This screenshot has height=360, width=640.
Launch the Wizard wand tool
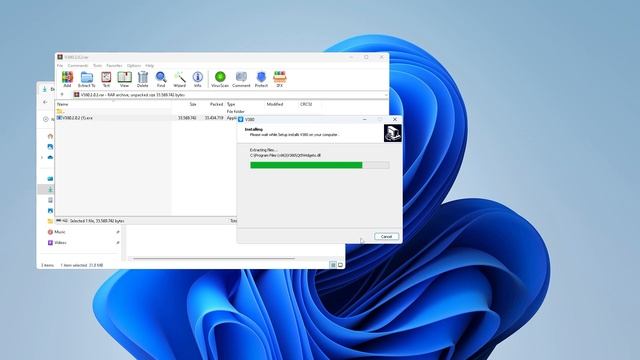pyautogui.click(x=180, y=79)
